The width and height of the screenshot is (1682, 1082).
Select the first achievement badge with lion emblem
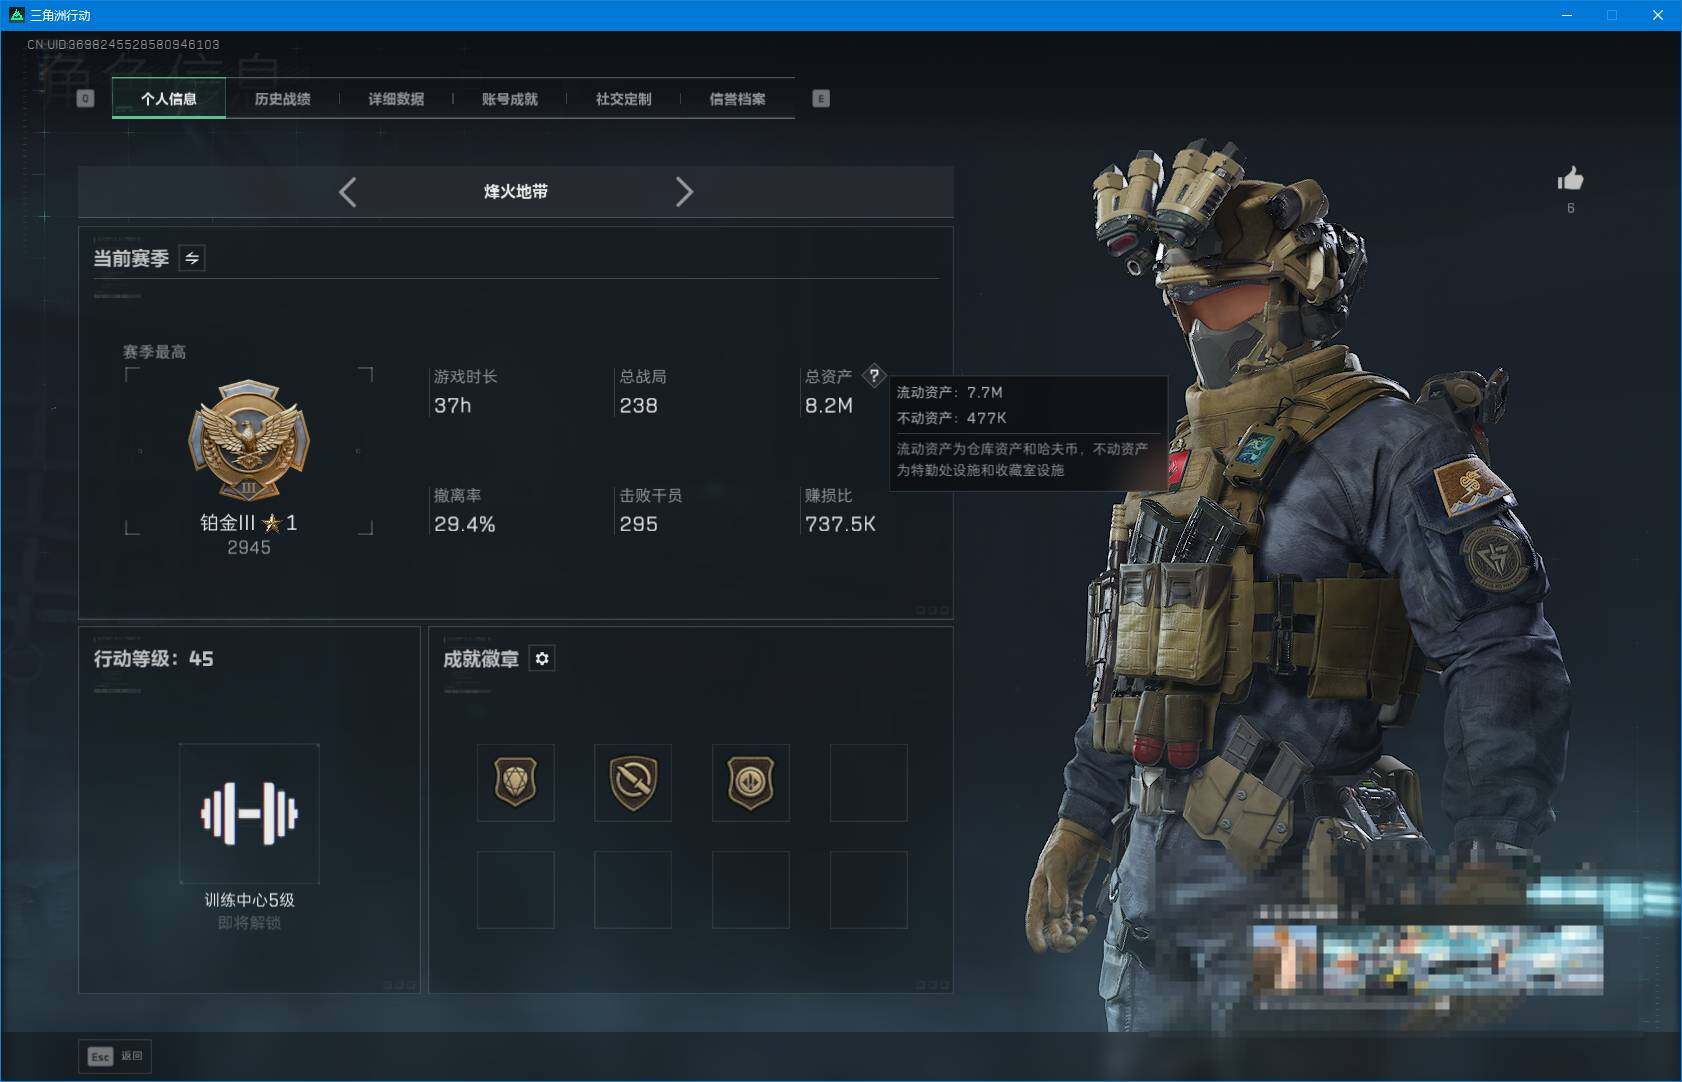516,782
